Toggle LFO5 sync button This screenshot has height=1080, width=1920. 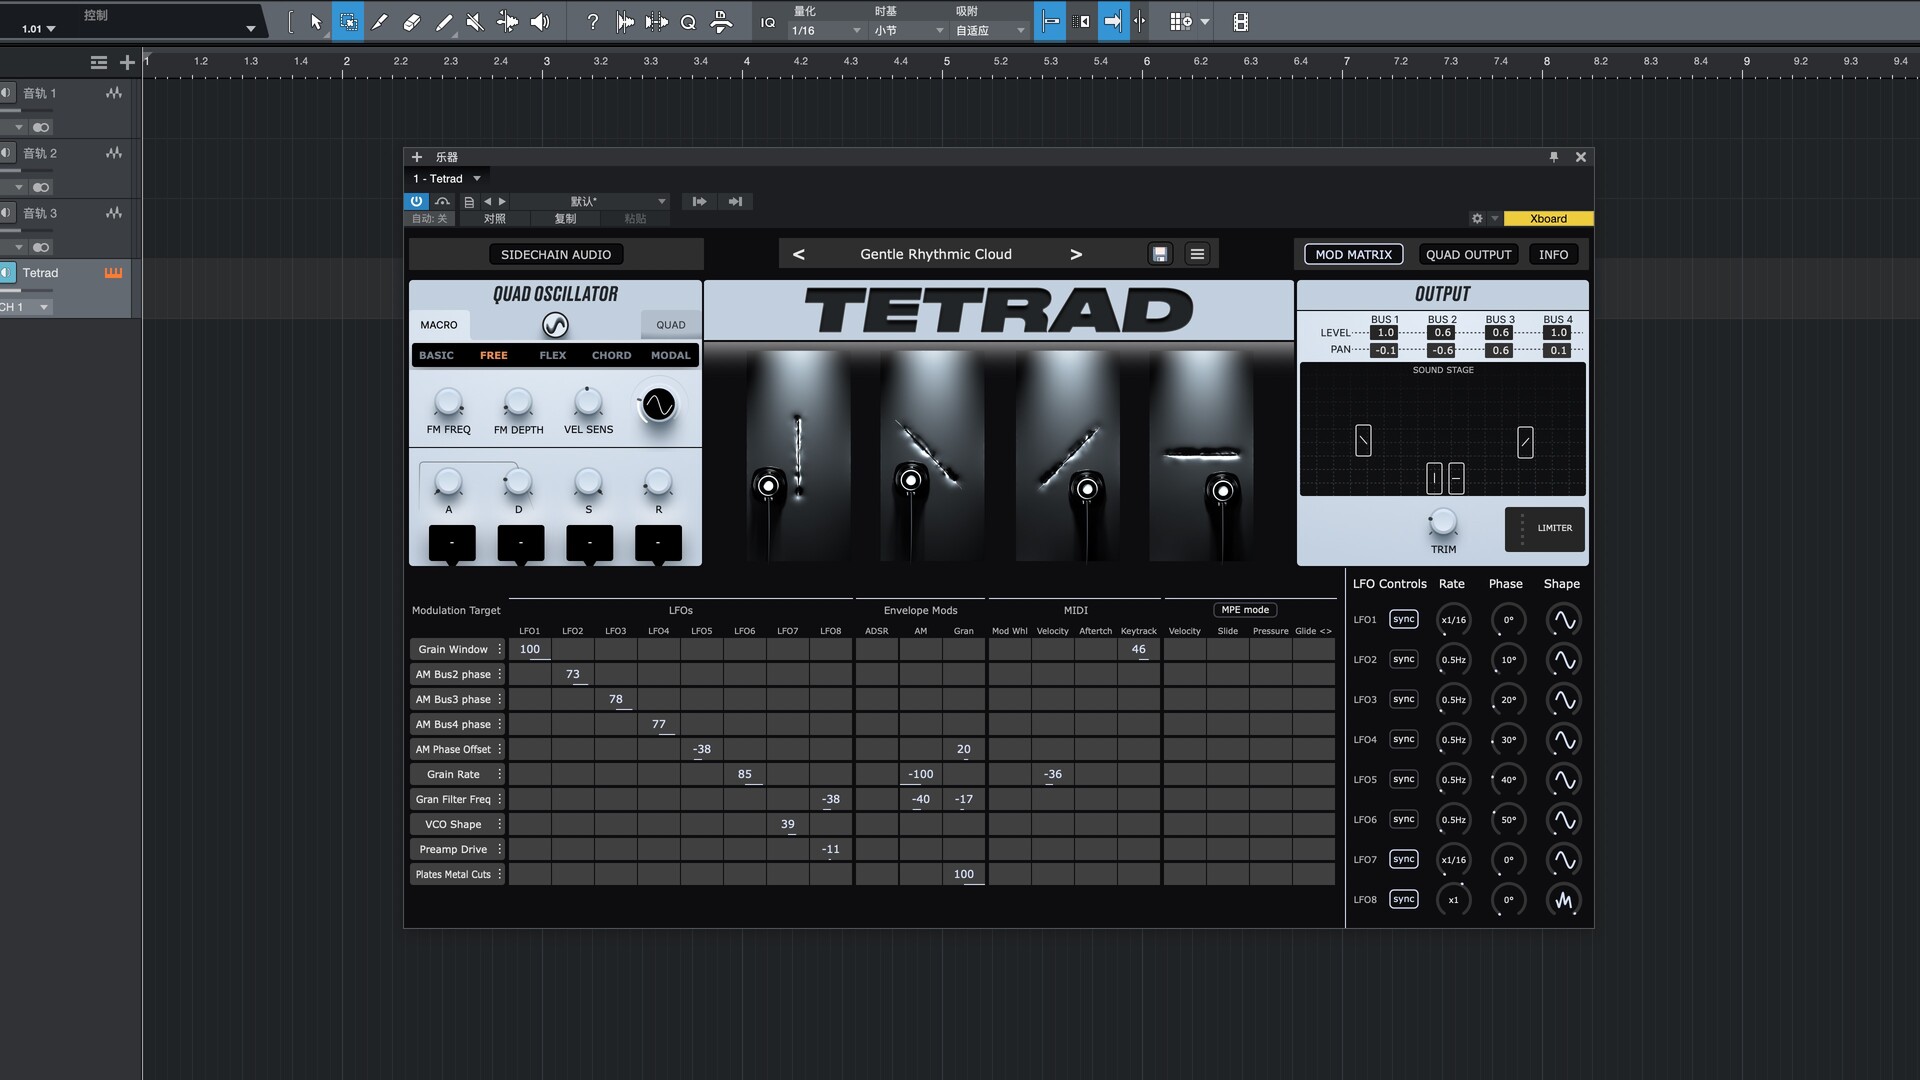coord(1404,779)
